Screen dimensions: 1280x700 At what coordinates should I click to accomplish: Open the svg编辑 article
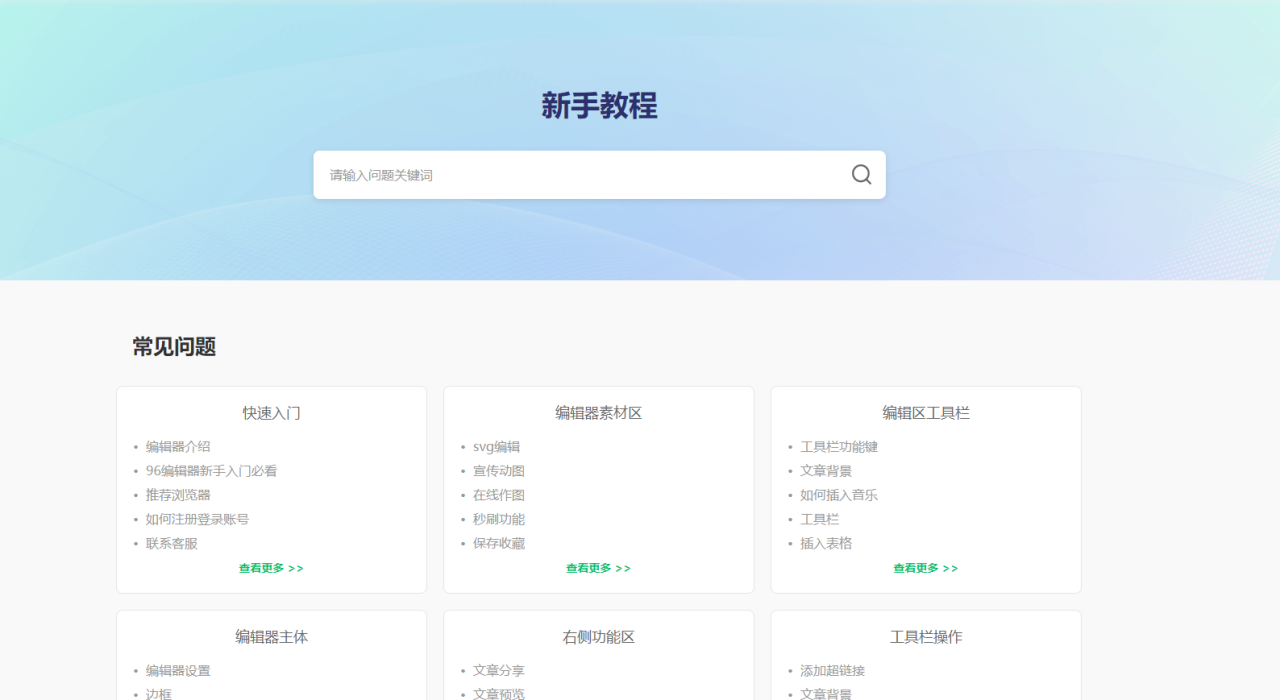click(496, 447)
